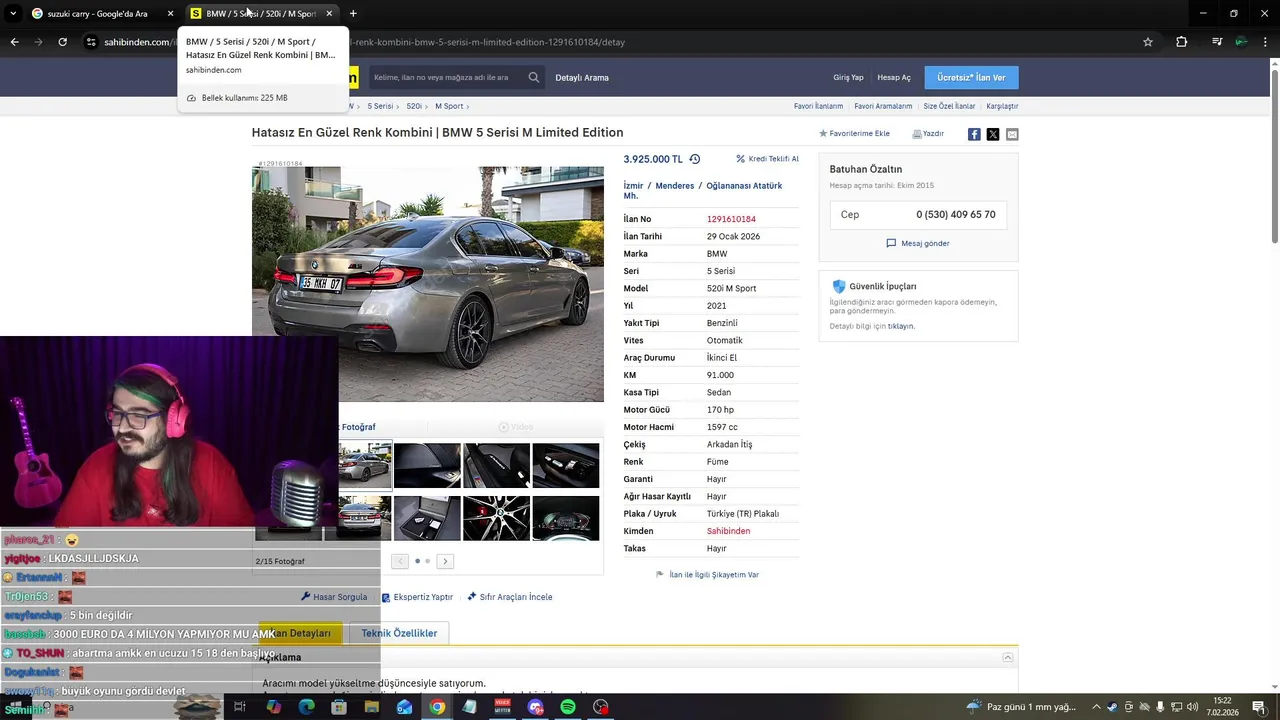The height and width of the screenshot is (720, 1280).
Task: Click Karşılaştır link
Action: click(1002, 106)
